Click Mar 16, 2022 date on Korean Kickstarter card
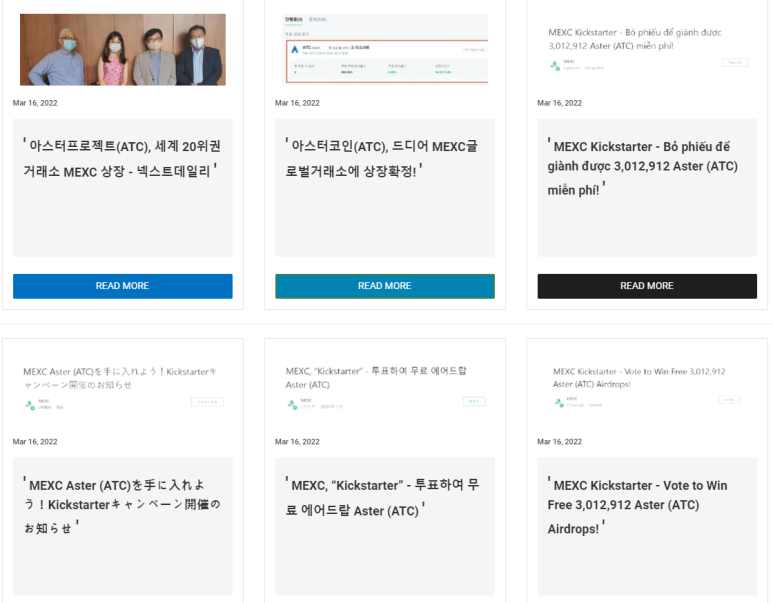Screen dimensions: 773x603 point(297,442)
